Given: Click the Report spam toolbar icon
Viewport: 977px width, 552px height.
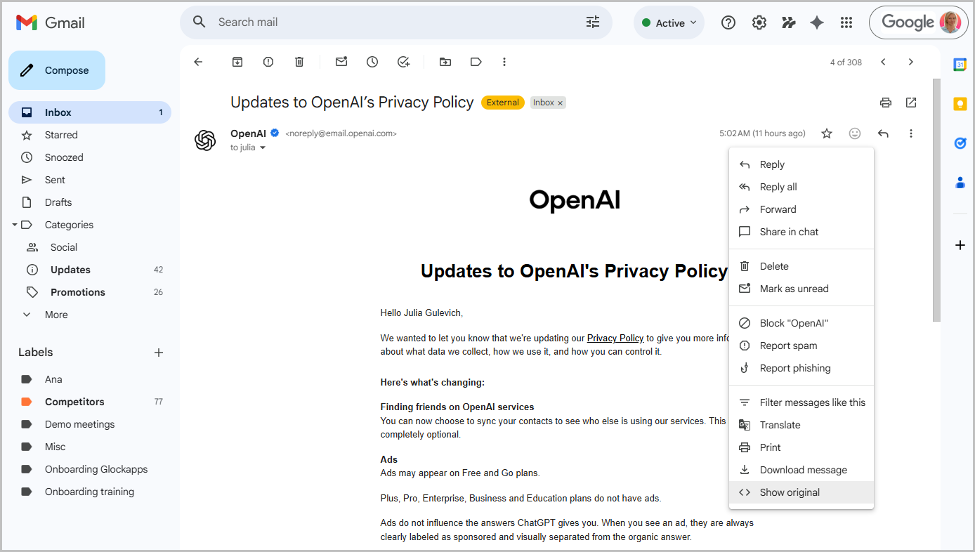Looking at the screenshot, I should pyautogui.click(x=268, y=62).
